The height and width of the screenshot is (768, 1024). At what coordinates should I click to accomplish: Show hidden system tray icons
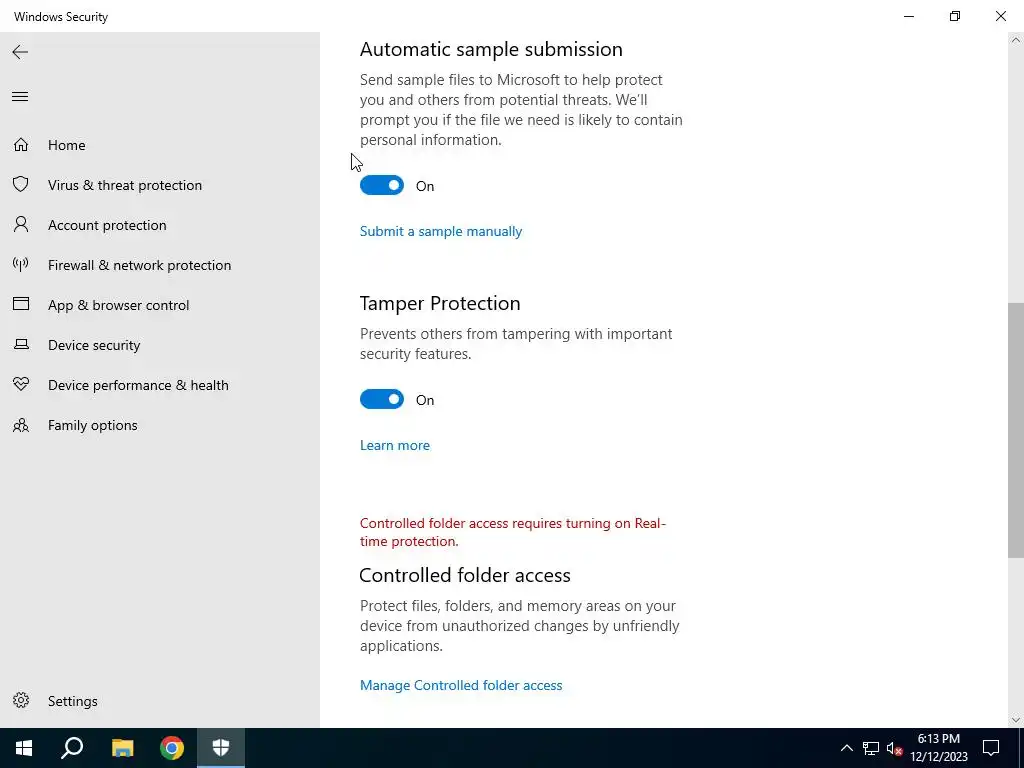(846, 748)
